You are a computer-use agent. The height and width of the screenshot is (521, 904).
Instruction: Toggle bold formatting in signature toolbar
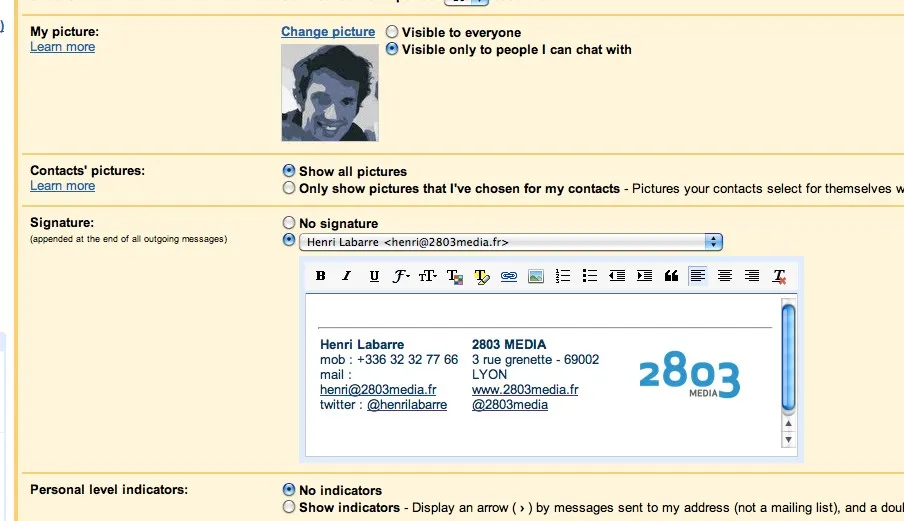(321, 276)
